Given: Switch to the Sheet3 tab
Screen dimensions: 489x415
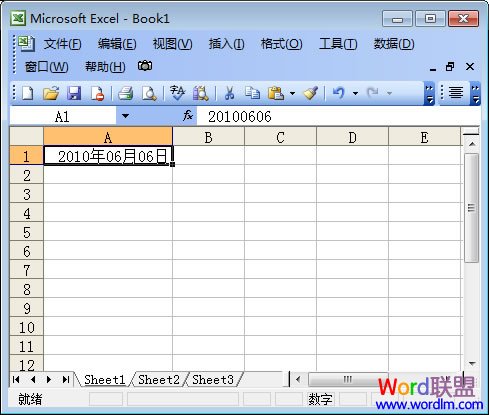Looking at the screenshot, I should pos(213,379).
